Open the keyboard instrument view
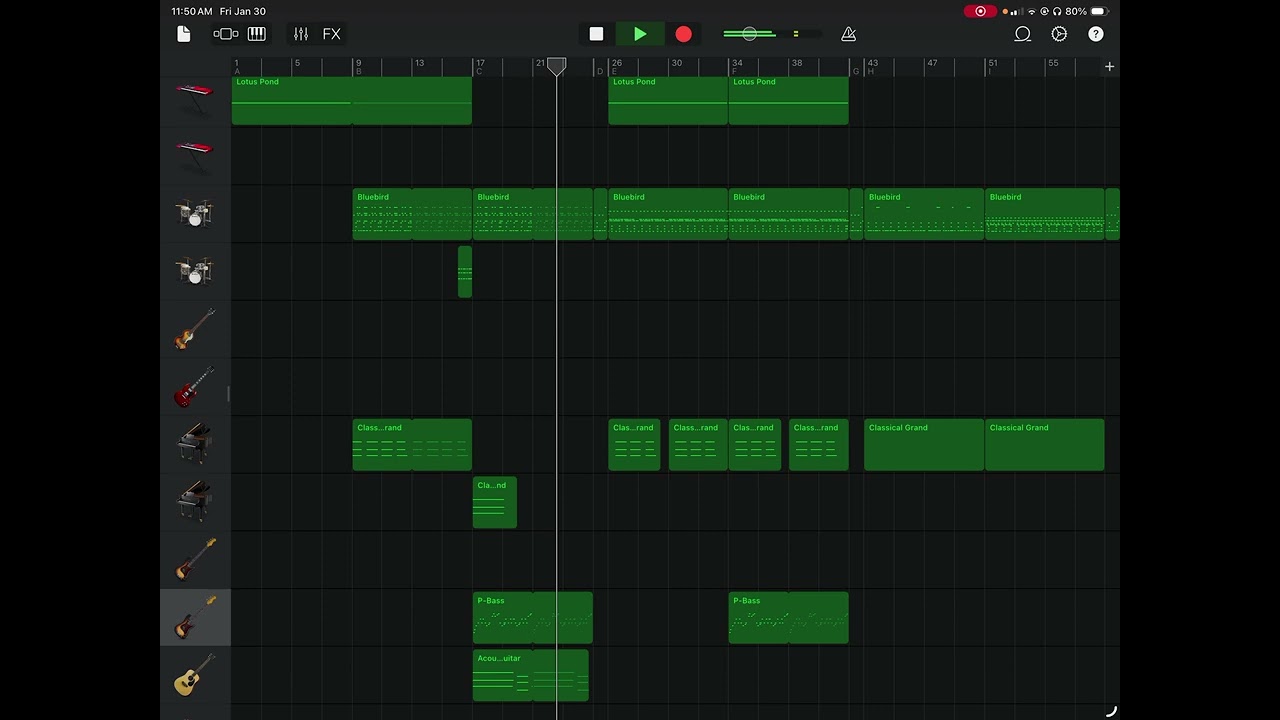1280x720 pixels. (x=257, y=34)
